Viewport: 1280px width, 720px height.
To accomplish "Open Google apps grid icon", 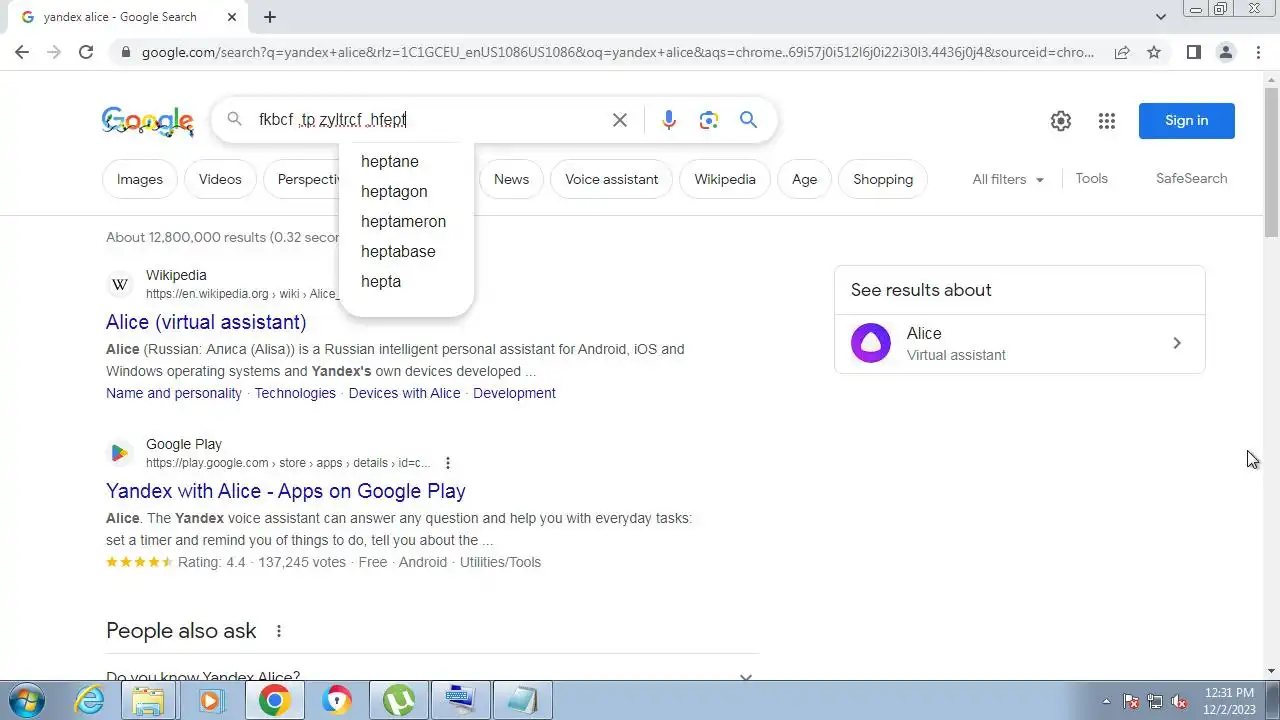I will click(x=1106, y=121).
